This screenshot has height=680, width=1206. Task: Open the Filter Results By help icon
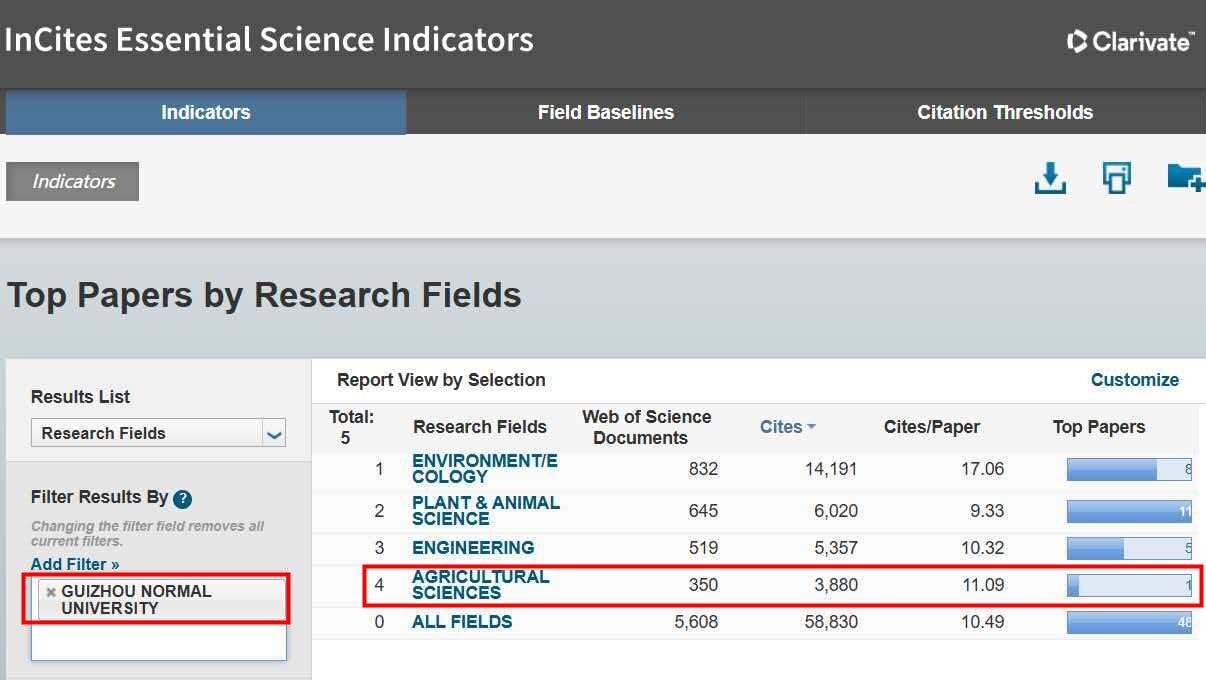coord(182,499)
